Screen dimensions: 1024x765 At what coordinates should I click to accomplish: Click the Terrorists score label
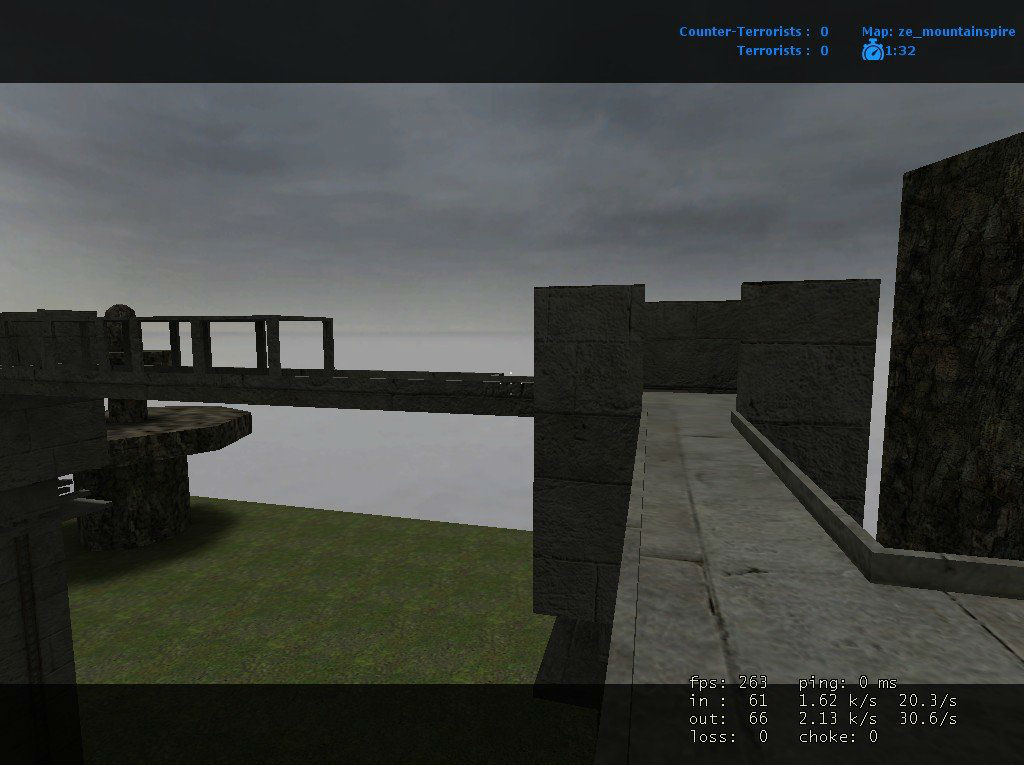coord(782,50)
